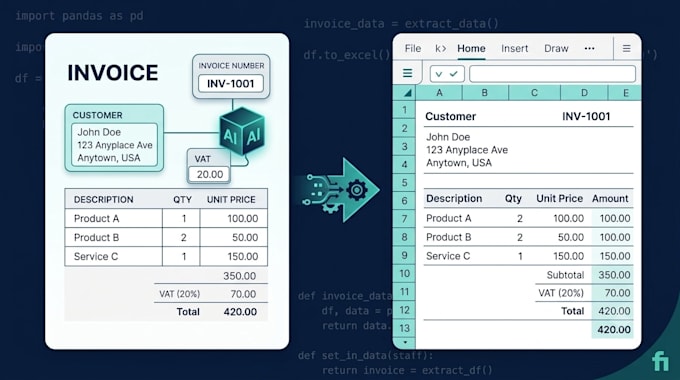This screenshot has width=680, height=380.
Task: Select row 11 header
Action: [x=404, y=292]
